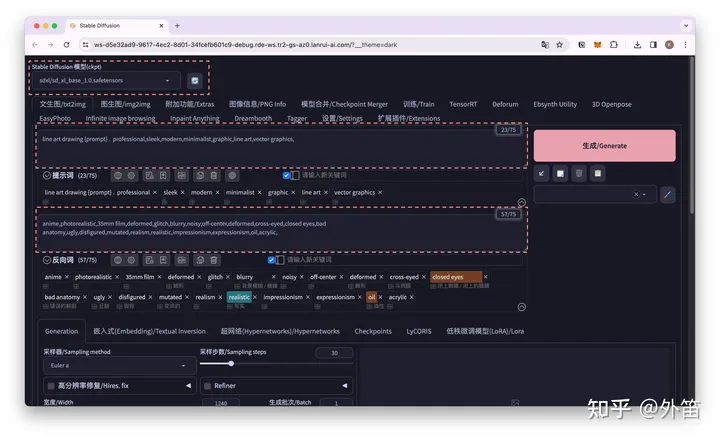Image resolution: width=720 pixels, height=439 pixels.
Task: Open the 图像信息/PNG Info tab
Action: pyautogui.click(x=257, y=104)
